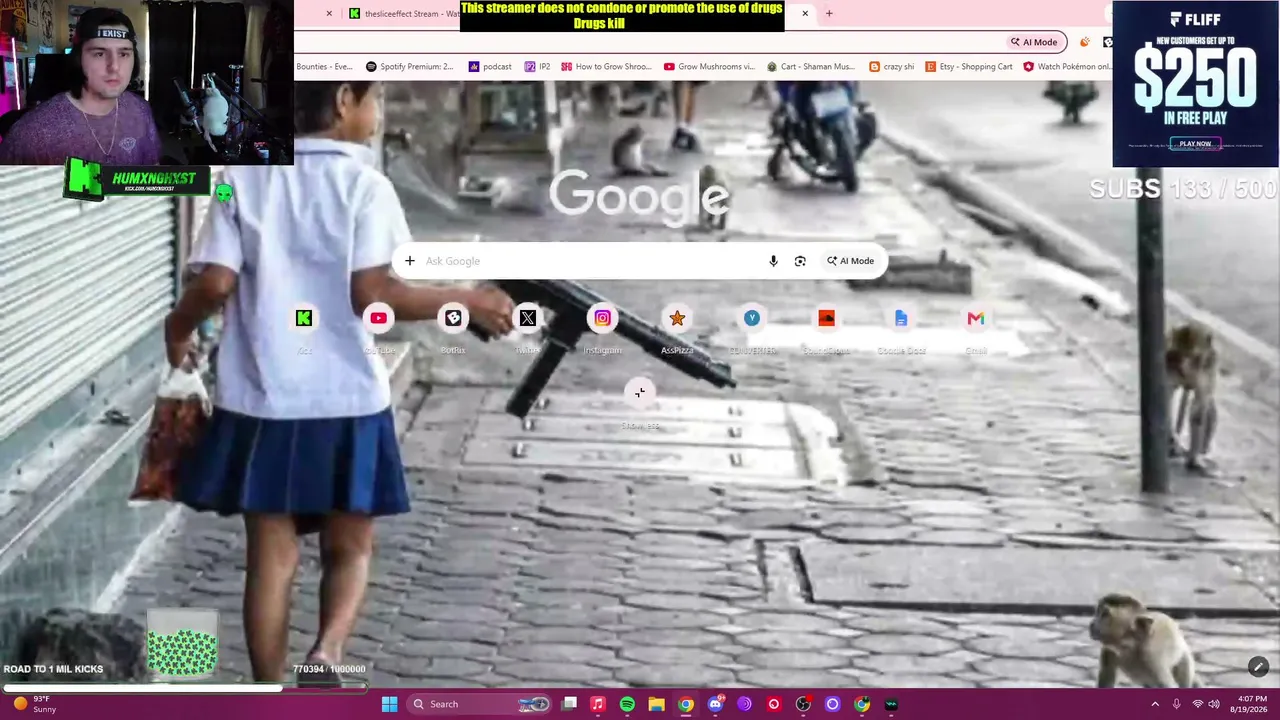Open the Bounties - Eve... bookmark
Screen dimensions: 1280x720
tap(324, 67)
